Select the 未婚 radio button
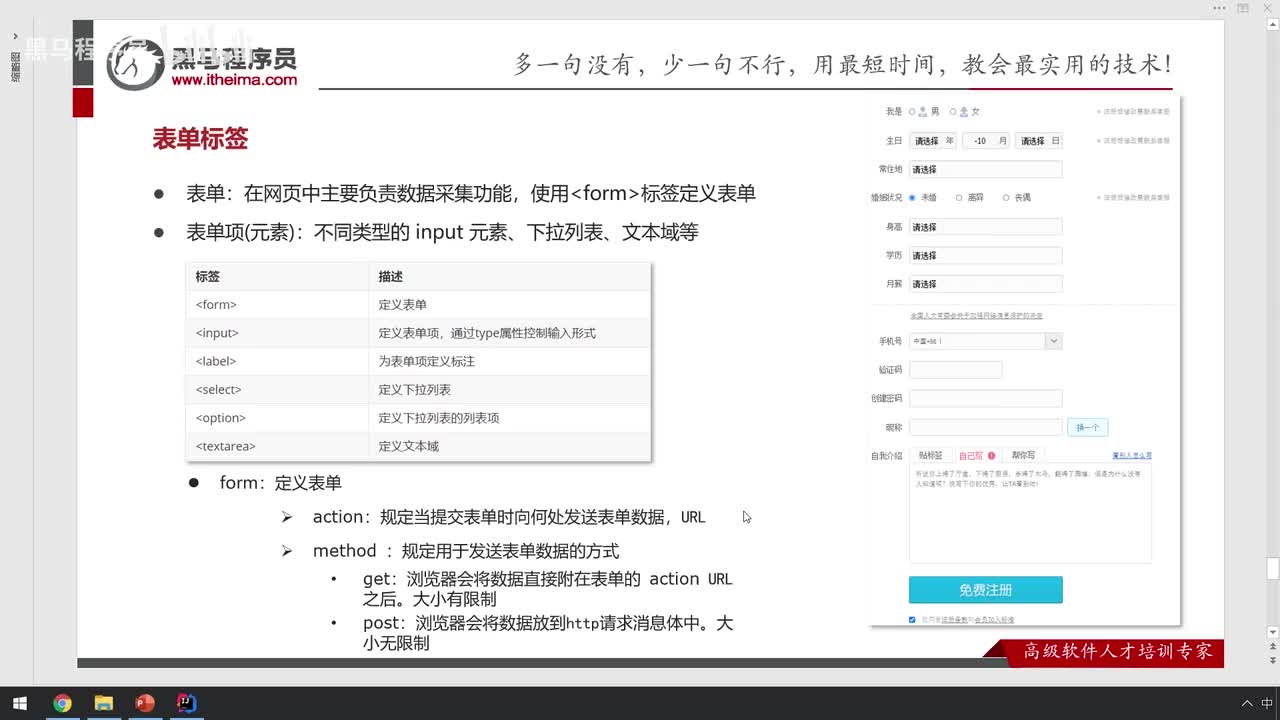 coord(912,198)
